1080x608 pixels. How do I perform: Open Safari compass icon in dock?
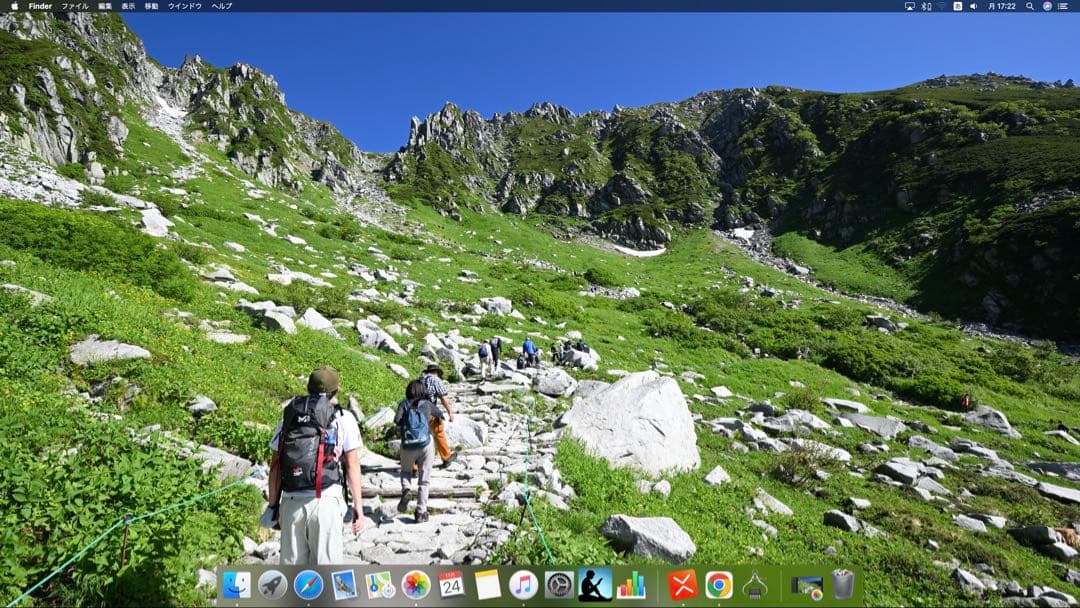click(x=308, y=585)
